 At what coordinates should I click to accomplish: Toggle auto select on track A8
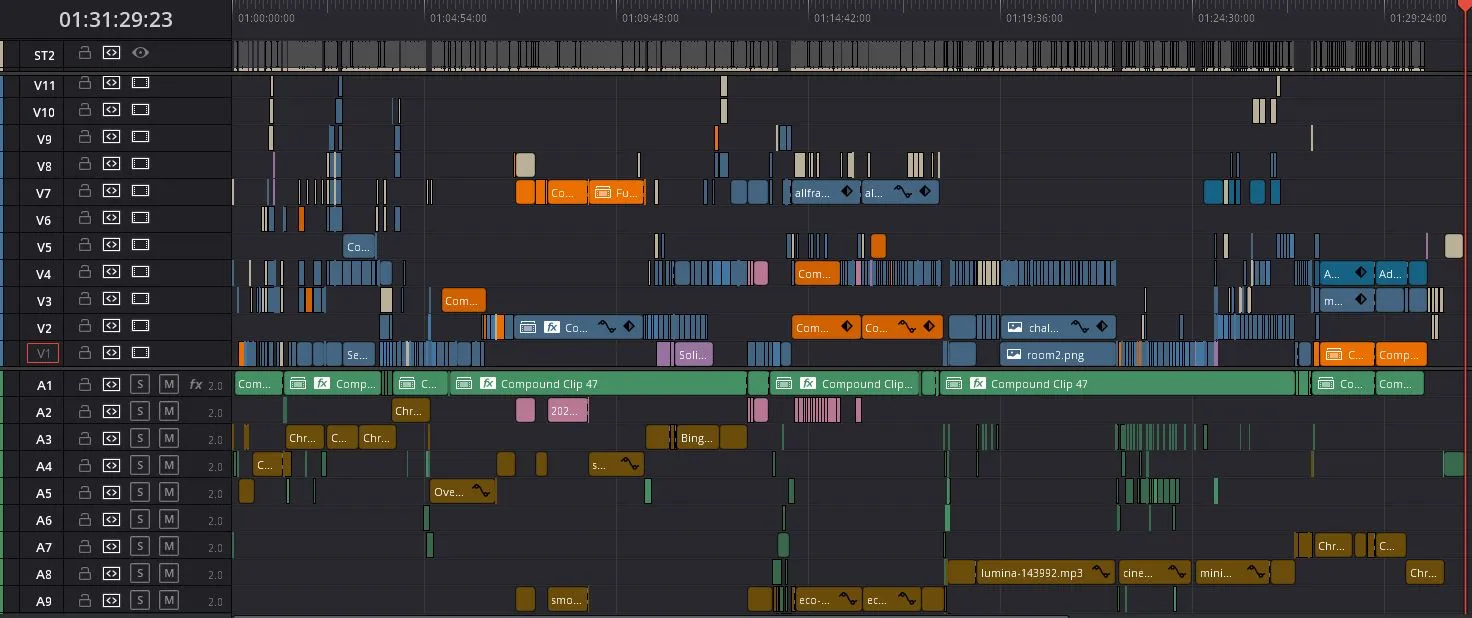(x=111, y=572)
